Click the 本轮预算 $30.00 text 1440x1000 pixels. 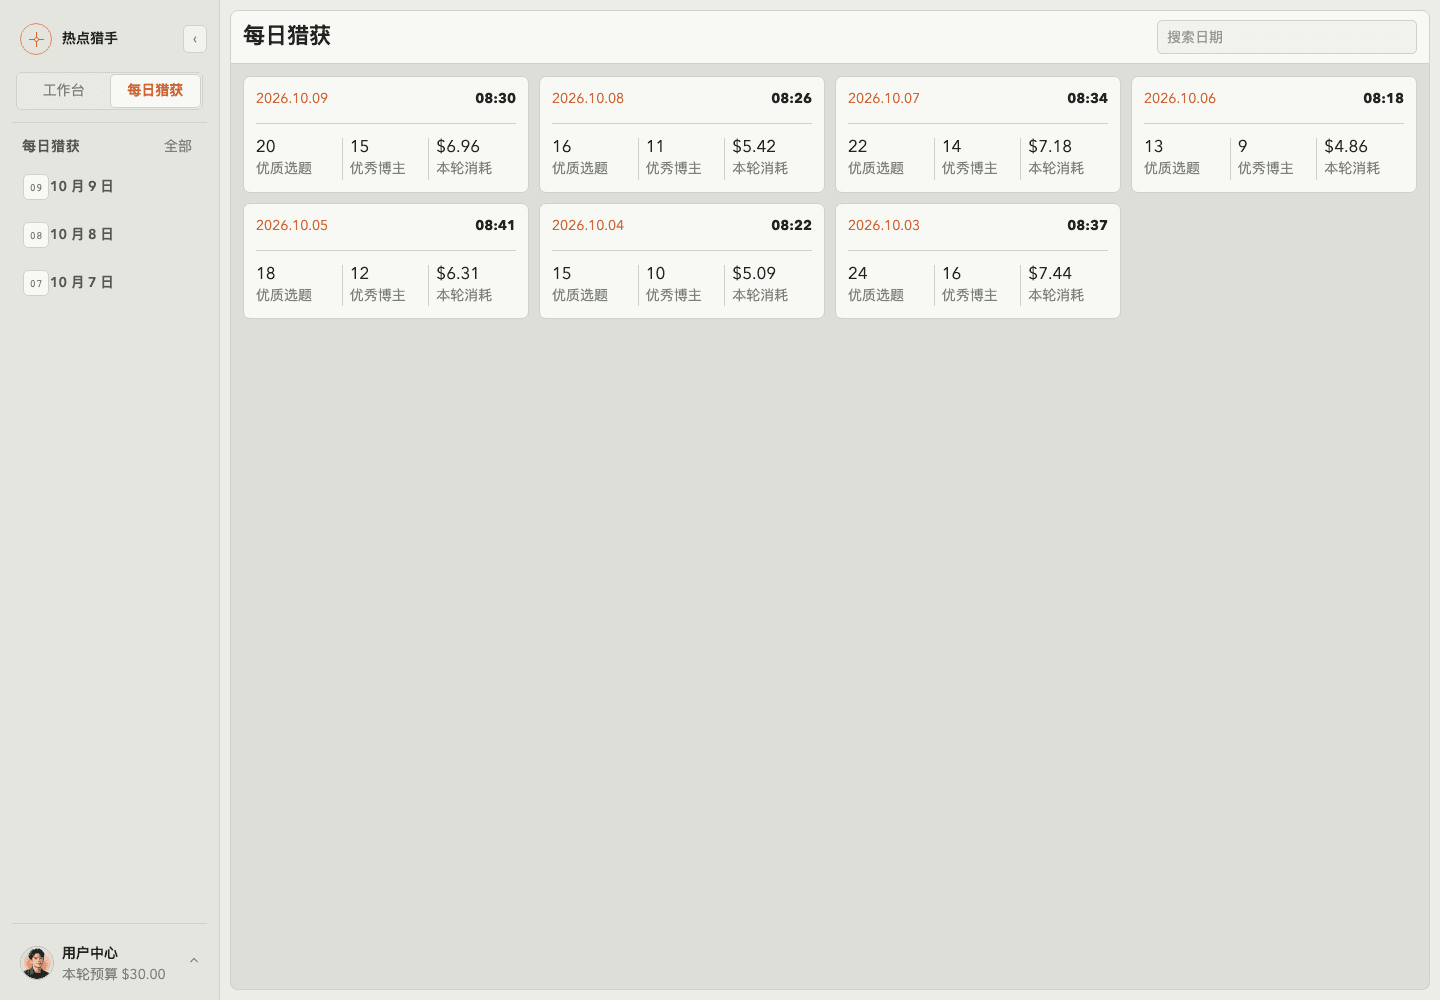point(114,974)
